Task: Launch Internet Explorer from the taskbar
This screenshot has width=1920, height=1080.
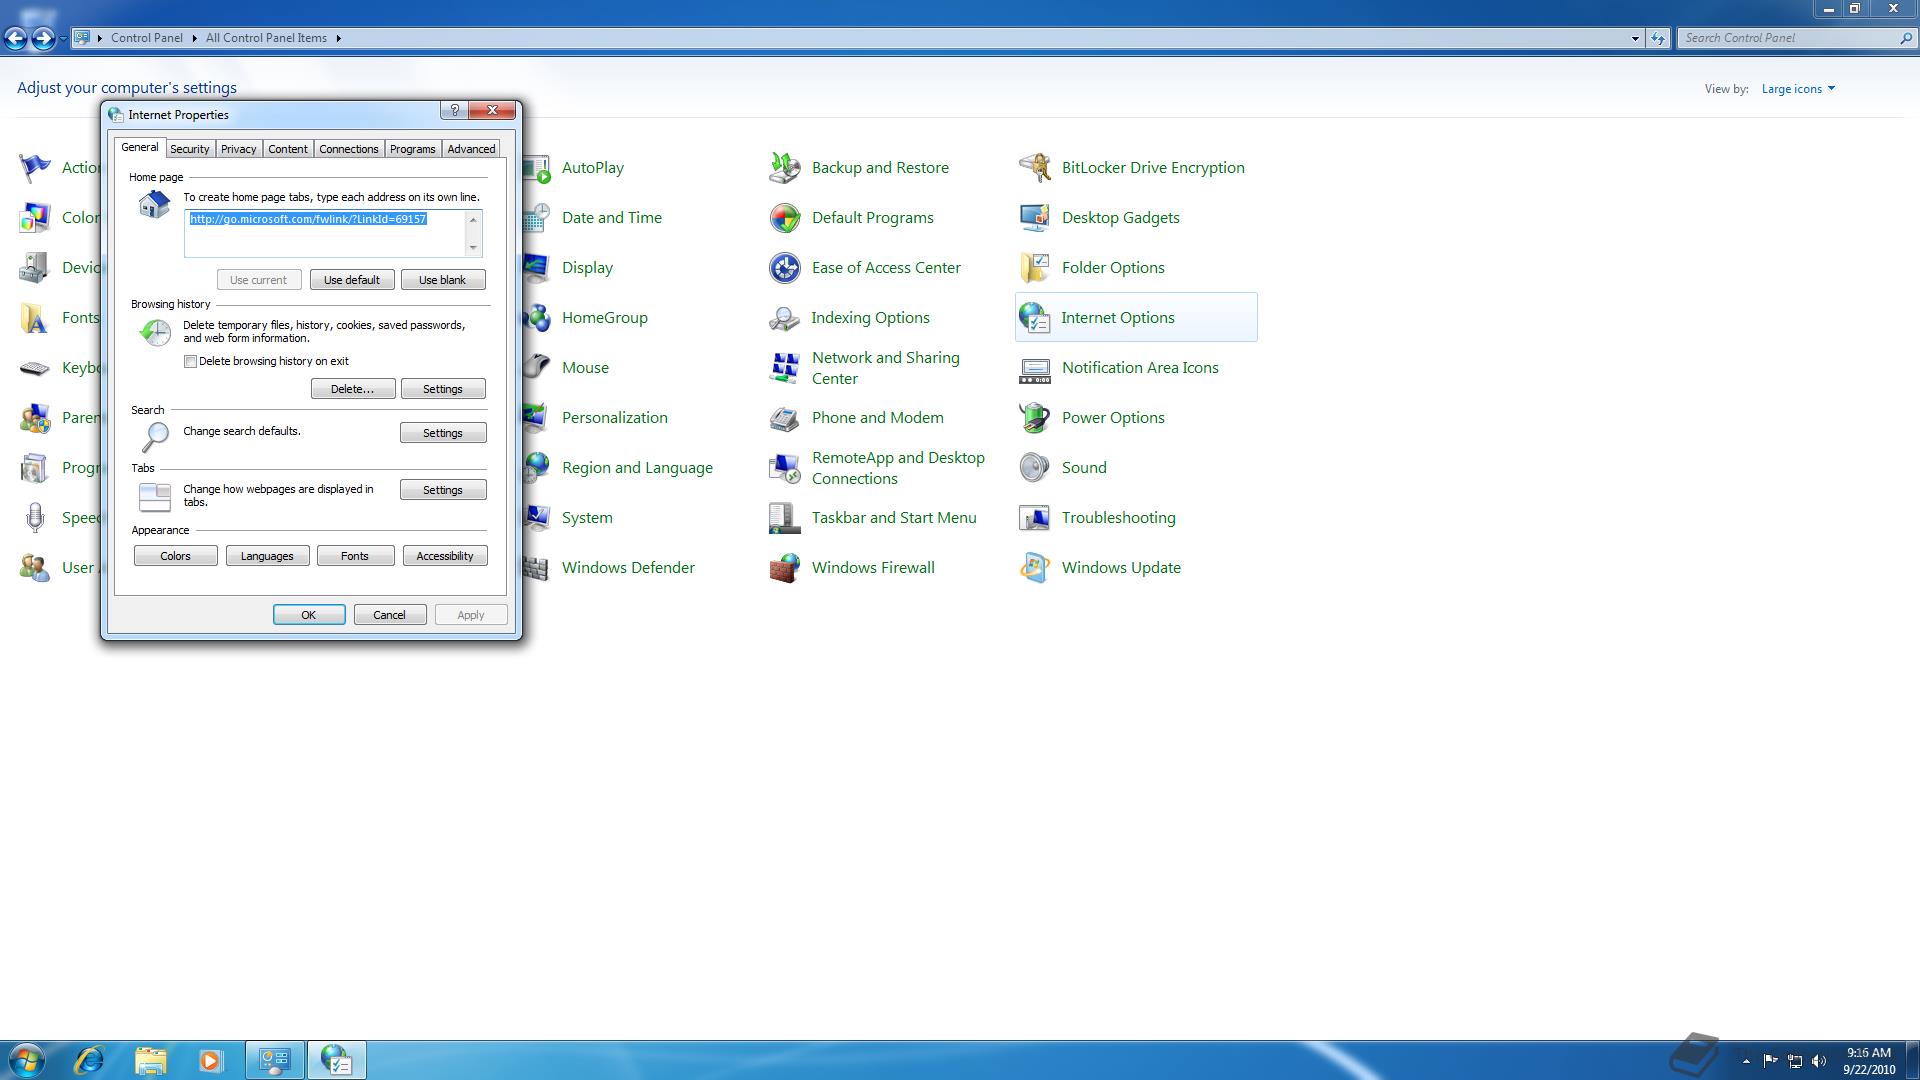Action: tap(90, 1060)
